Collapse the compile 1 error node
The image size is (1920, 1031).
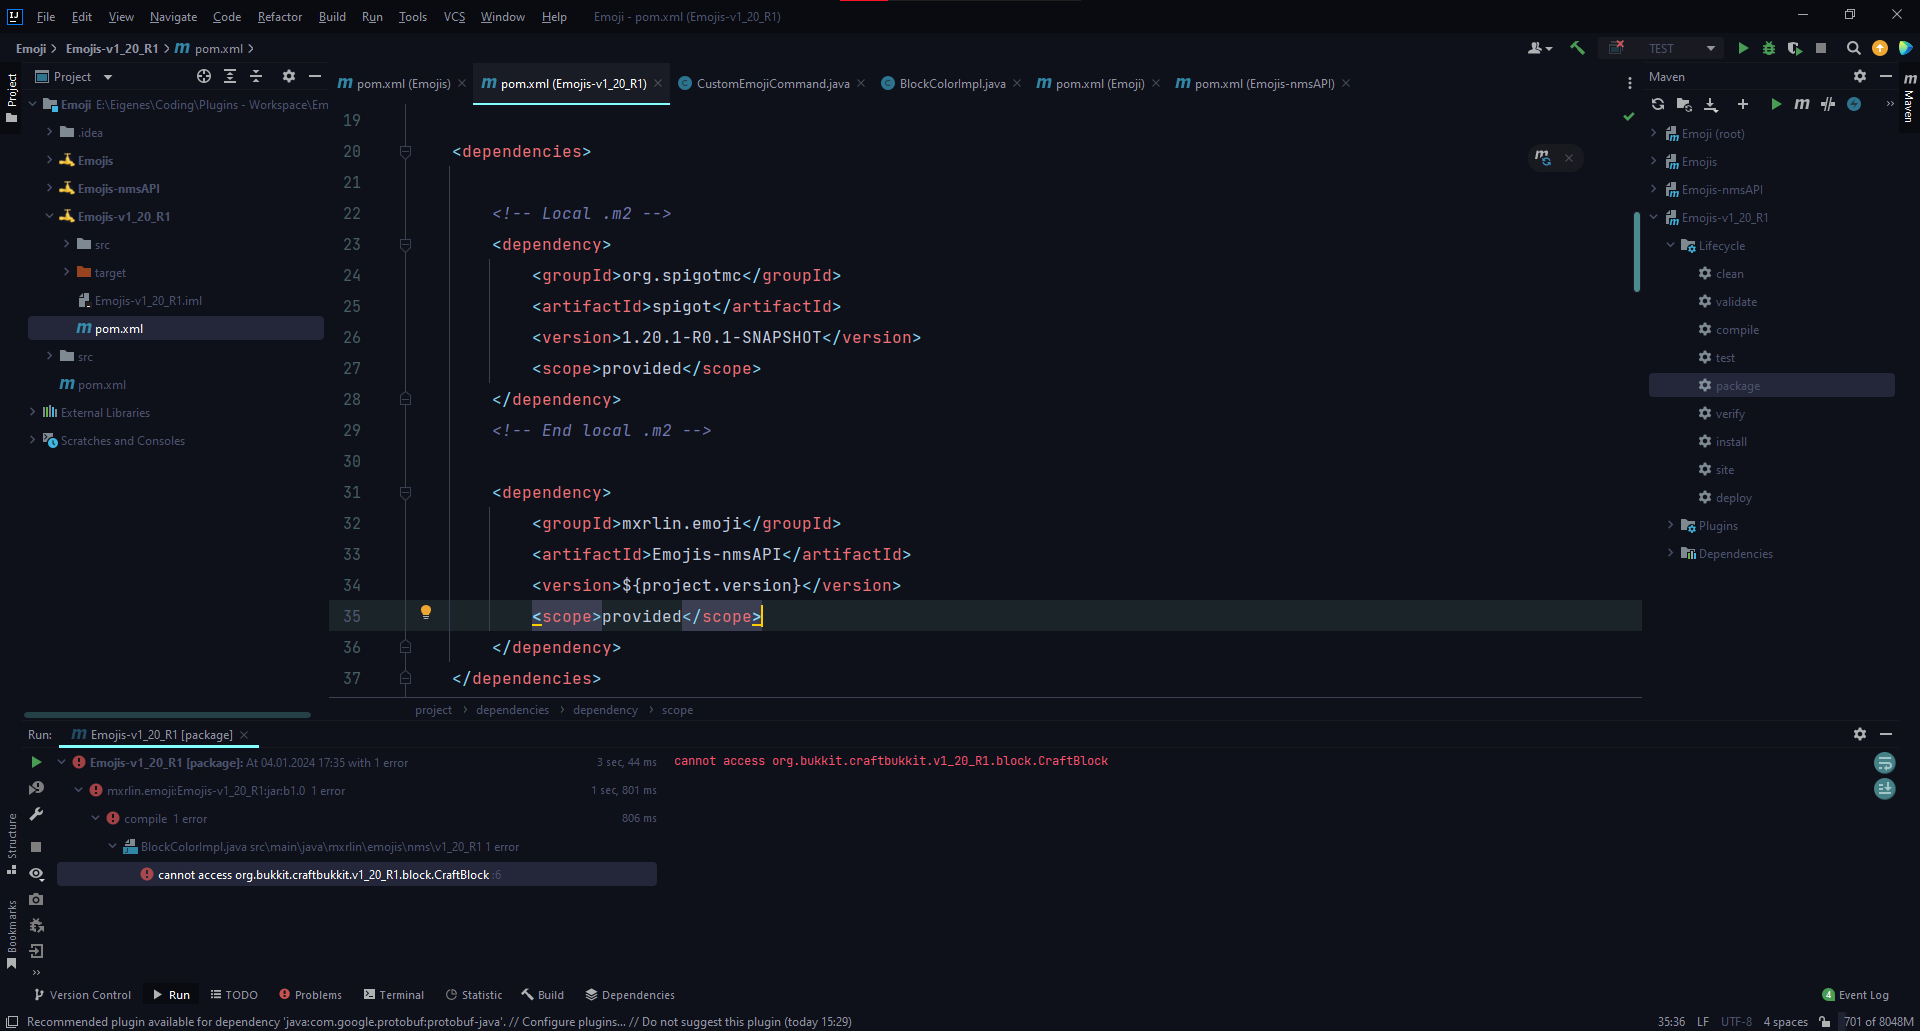(x=96, y=818)
